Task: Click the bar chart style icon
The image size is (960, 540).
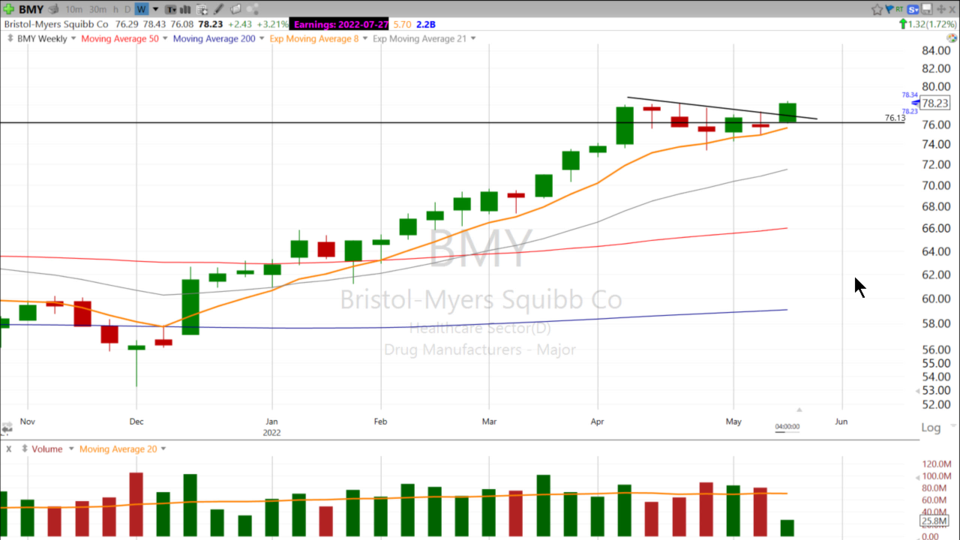Action: coord(185,9)
